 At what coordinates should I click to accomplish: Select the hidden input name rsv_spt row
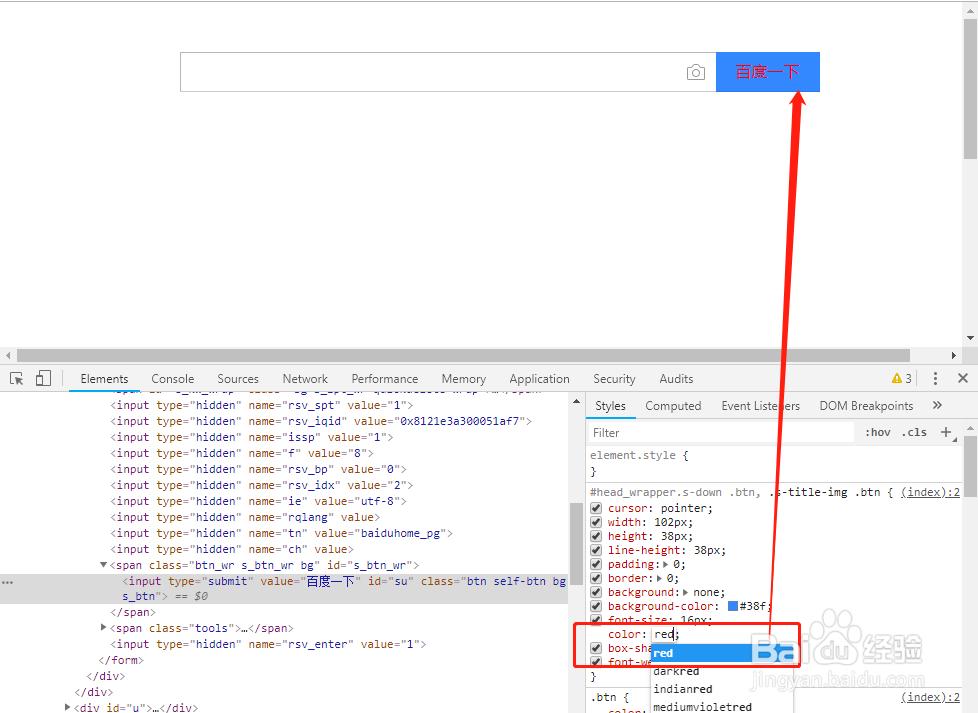[x=261, y=405]
